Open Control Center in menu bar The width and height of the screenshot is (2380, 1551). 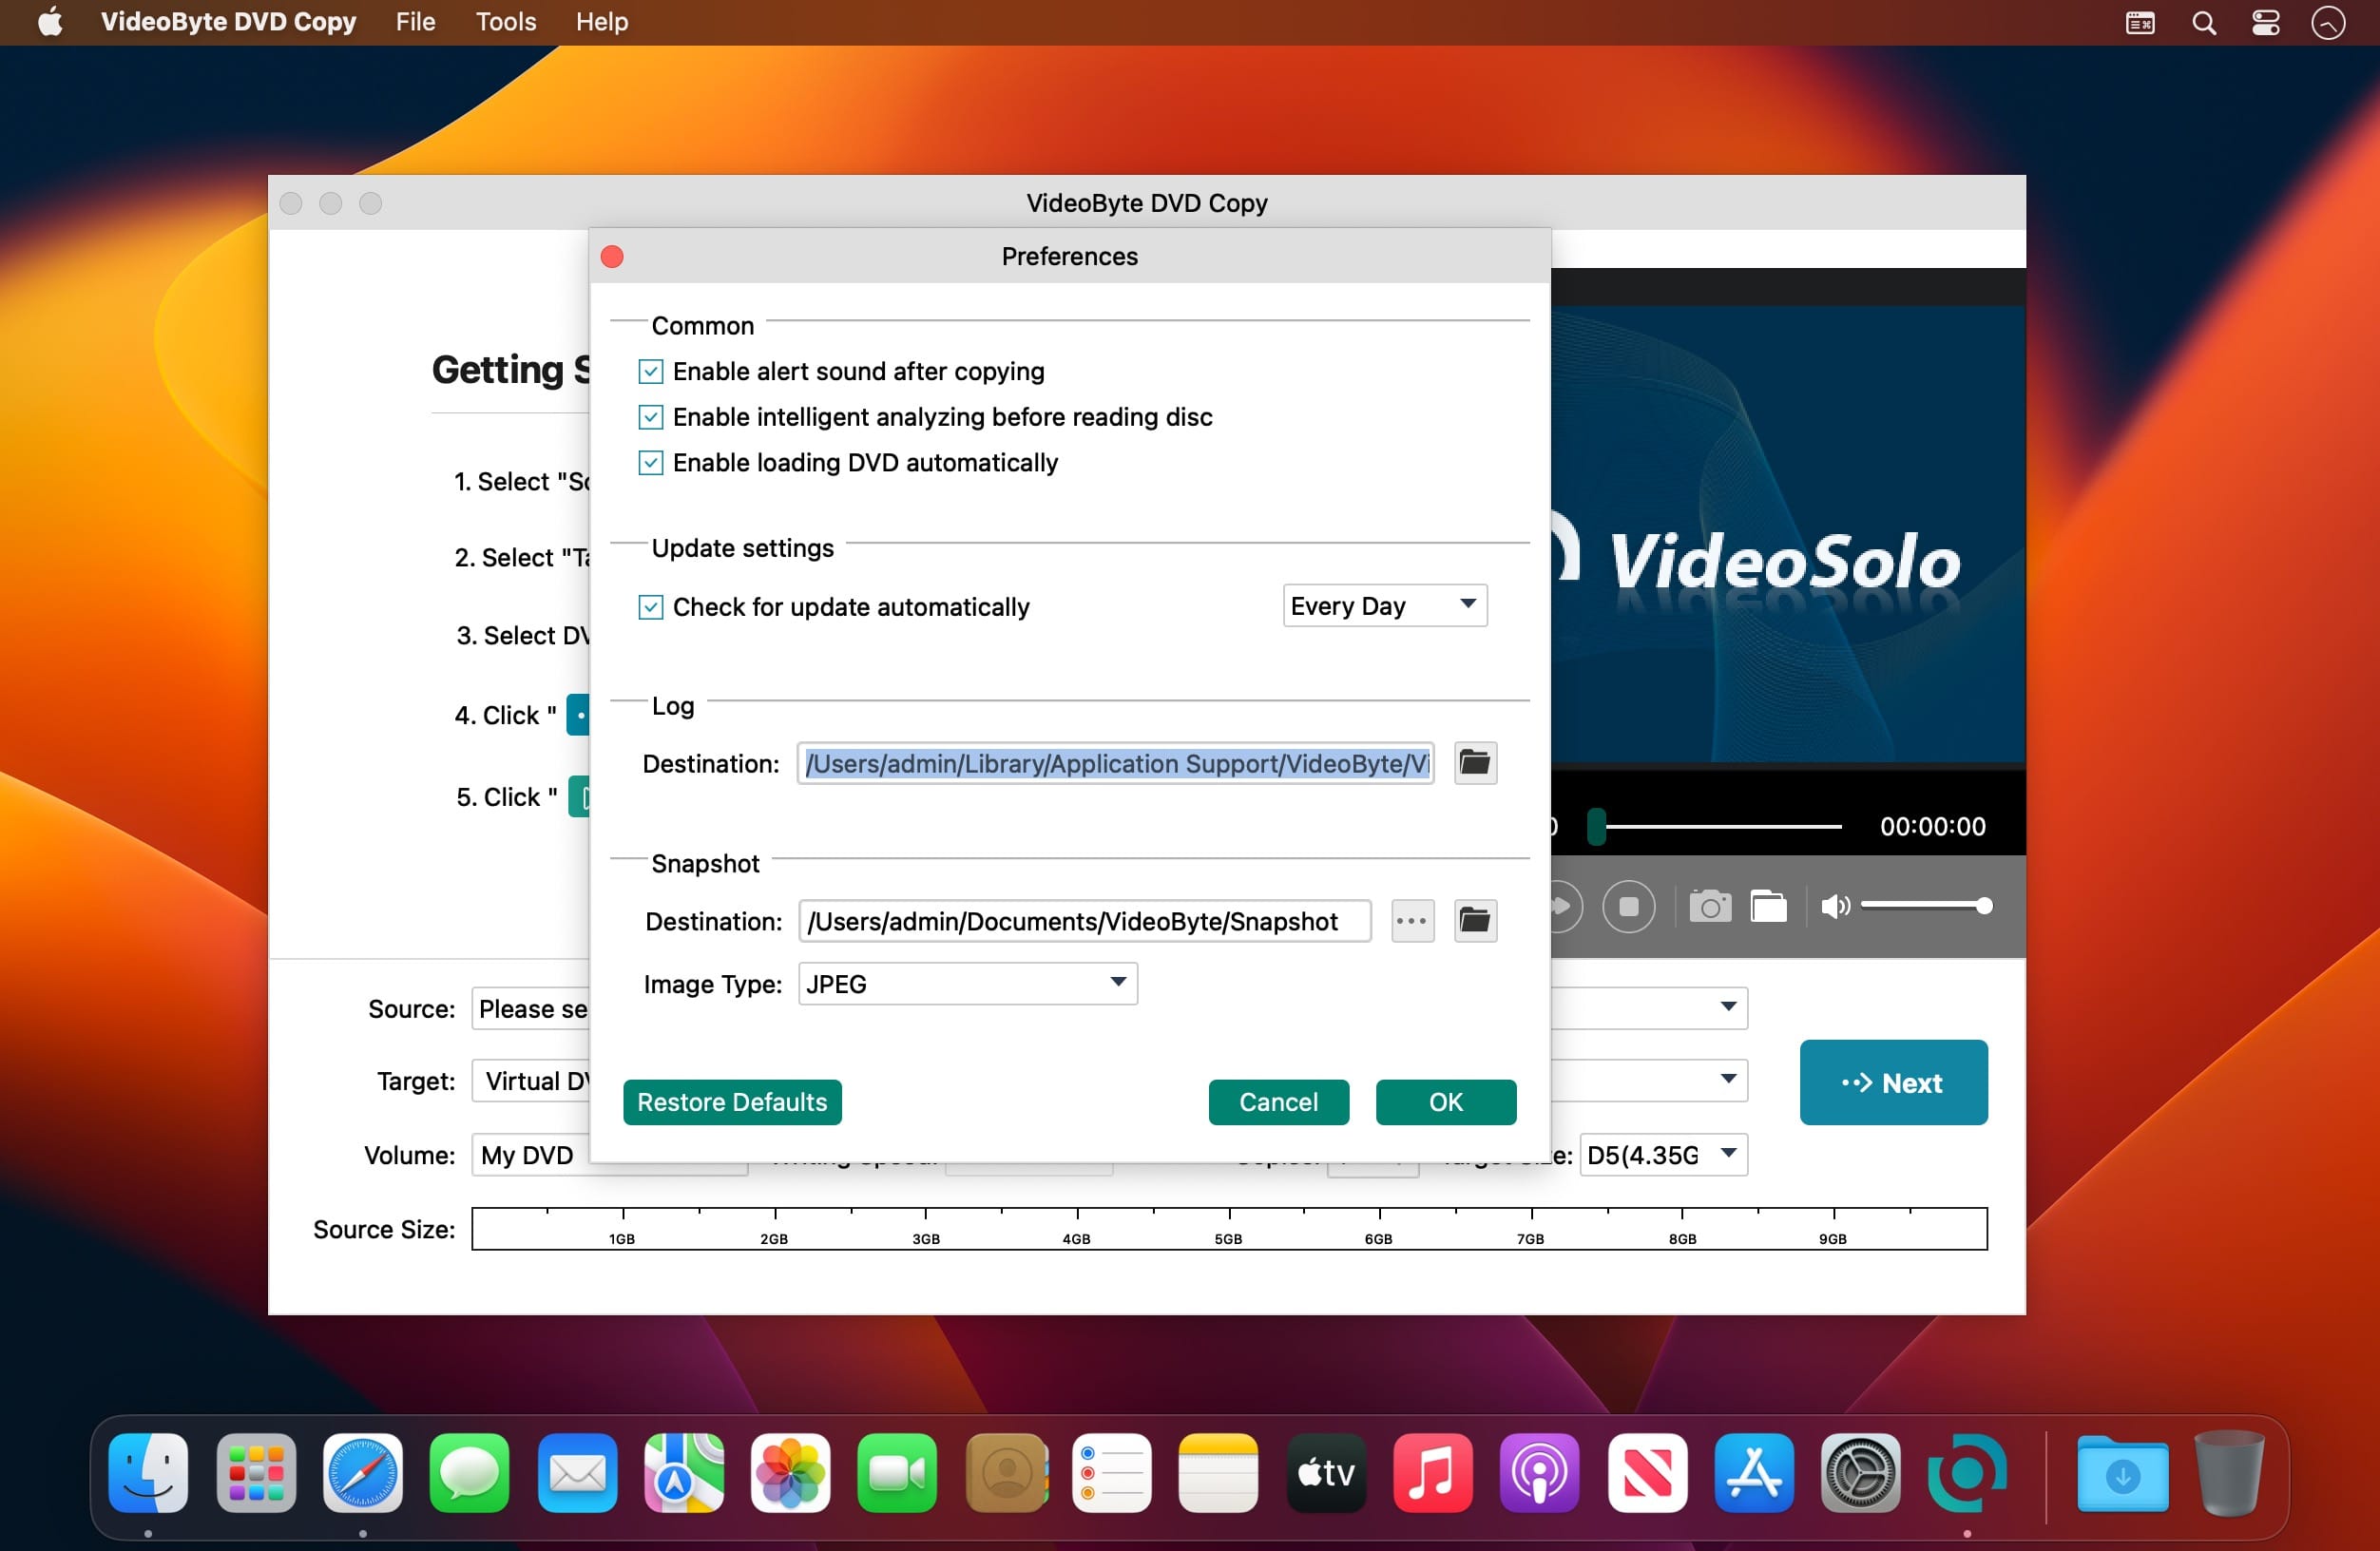(x=2266, y=22)
